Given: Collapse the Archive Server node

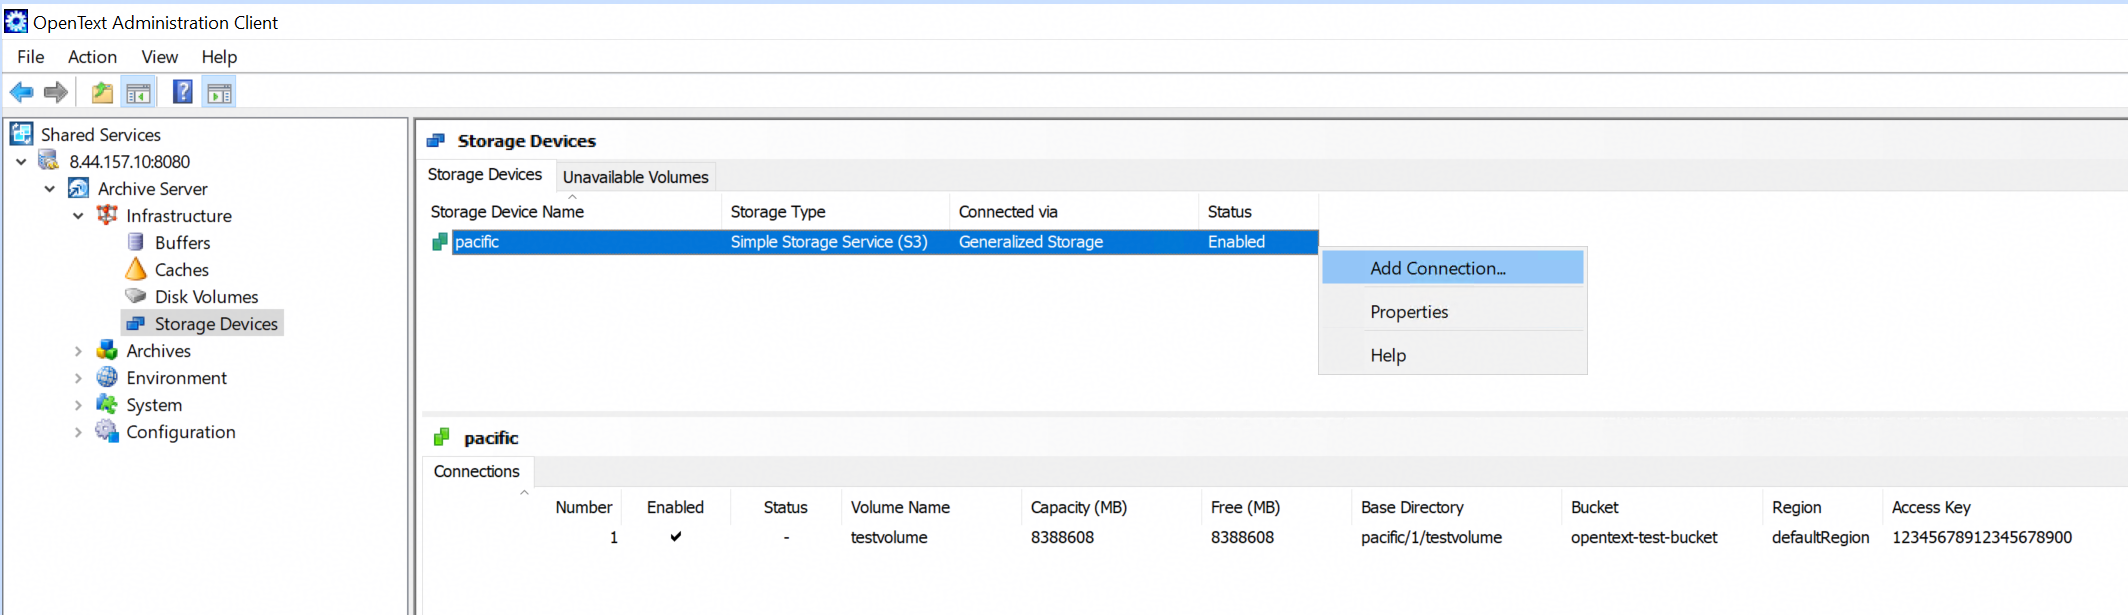Looking at the screenshot, I should click(x=50, y=188).
